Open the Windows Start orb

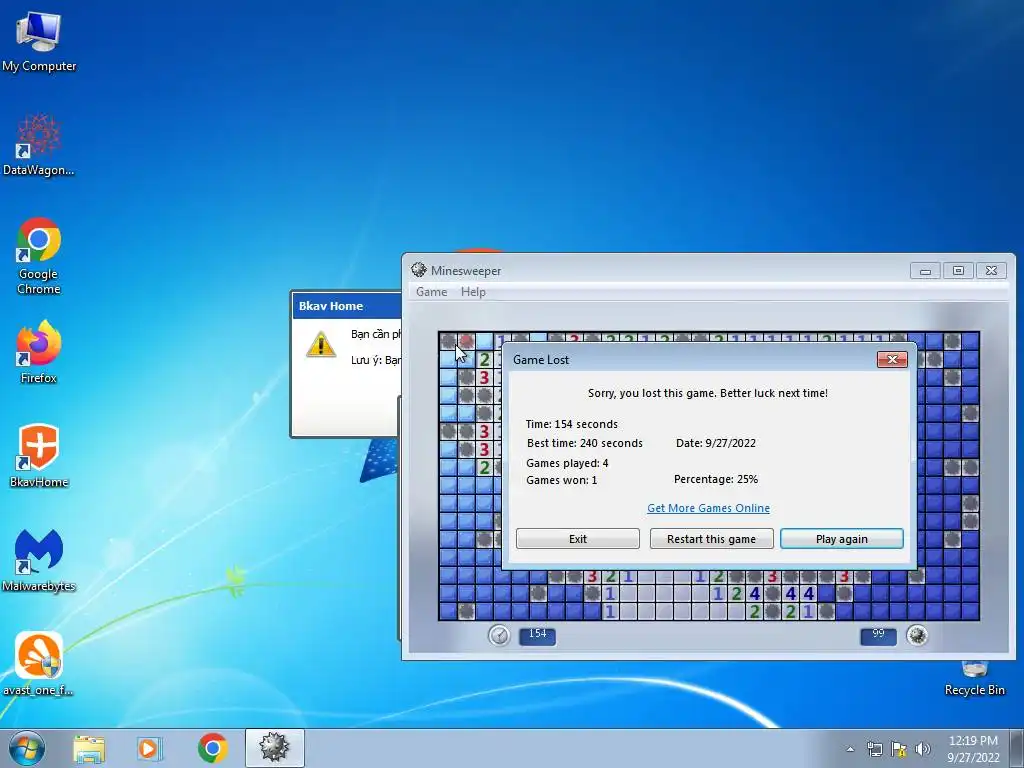(27, 748)
